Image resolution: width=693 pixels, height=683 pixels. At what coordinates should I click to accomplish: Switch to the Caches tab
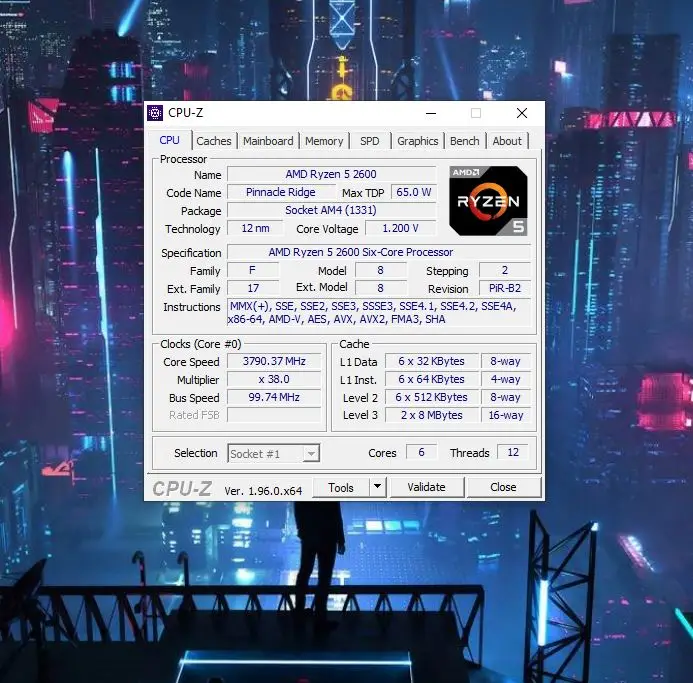click(214, 141)
